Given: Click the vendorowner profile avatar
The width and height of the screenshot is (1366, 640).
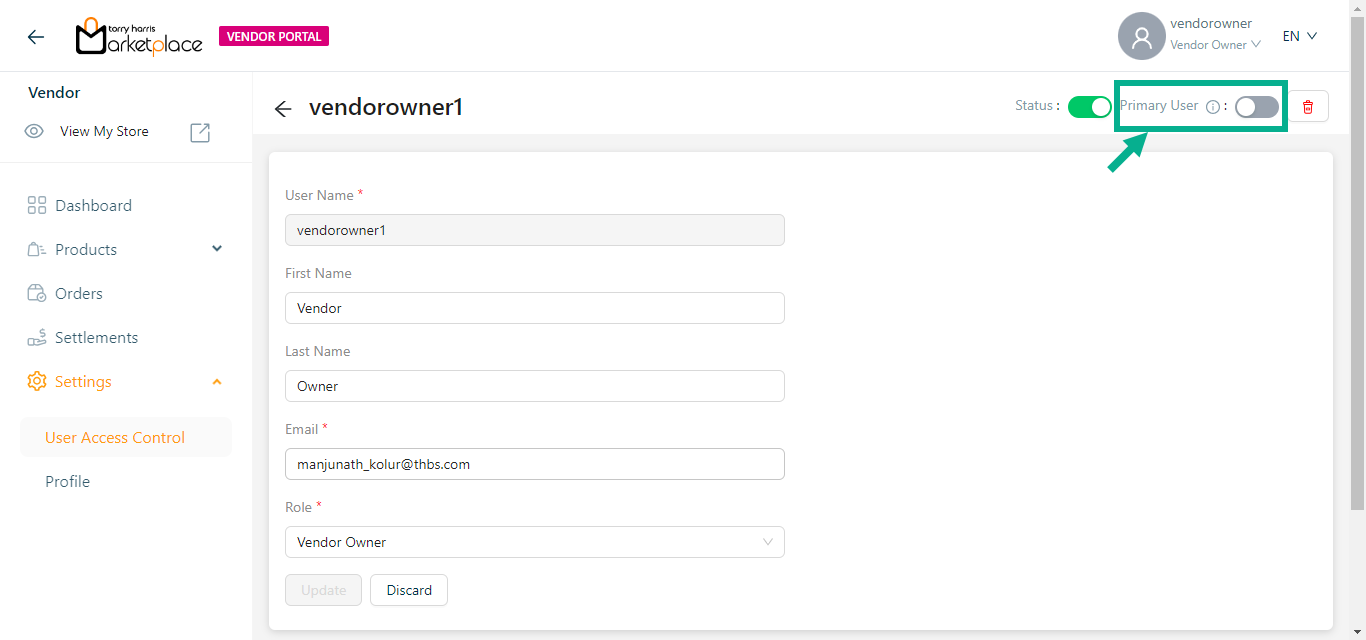Looking at the screenshot, I should click(1142, 37).
